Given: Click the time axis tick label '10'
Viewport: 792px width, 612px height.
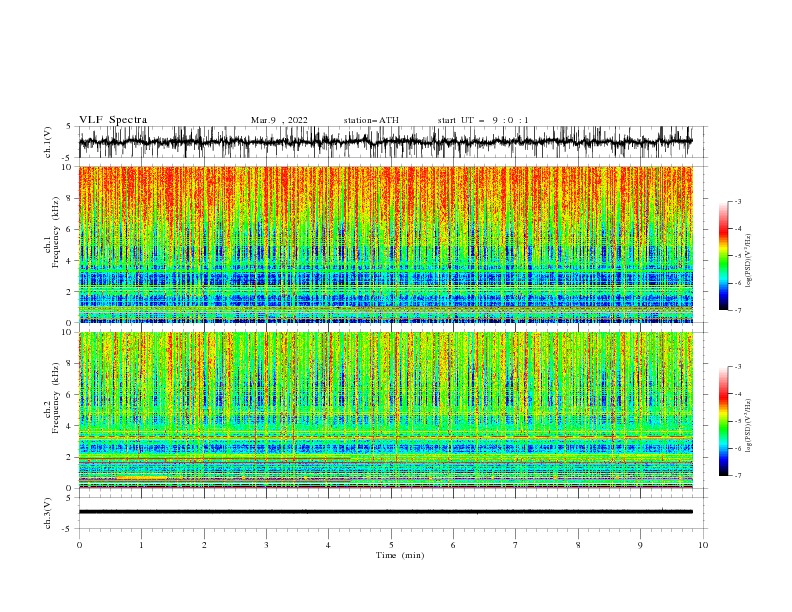Looking at the screenshot, I should (703, 545).
